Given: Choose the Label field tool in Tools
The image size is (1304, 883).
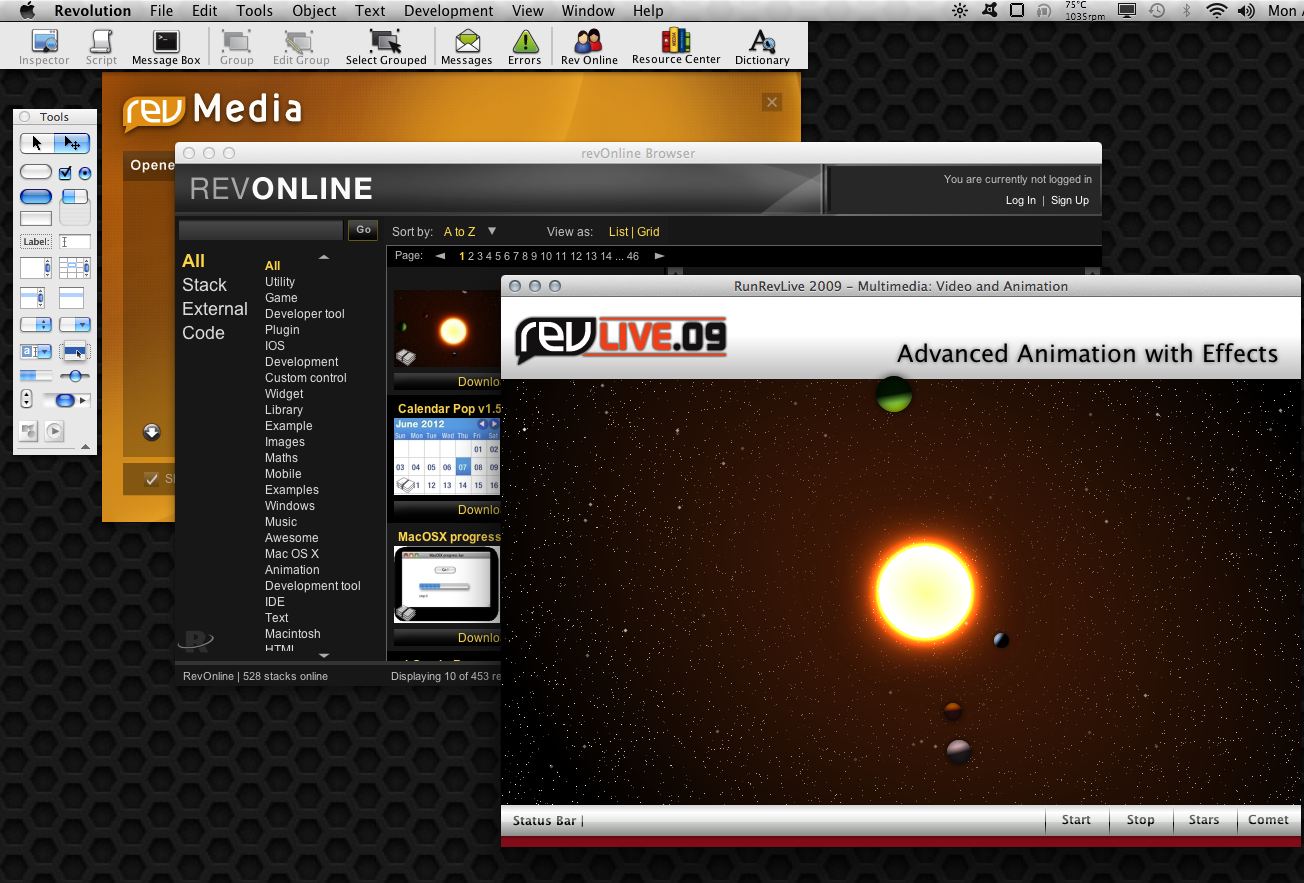Looking at the screenshot, I should pyautogui.click(x=37, y=241).
